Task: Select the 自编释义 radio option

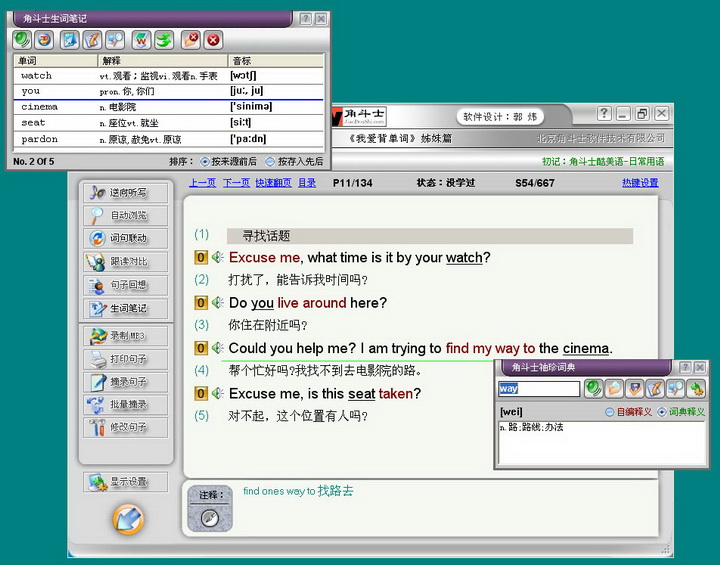Action: pyautogui.click(x=609, y=412)
